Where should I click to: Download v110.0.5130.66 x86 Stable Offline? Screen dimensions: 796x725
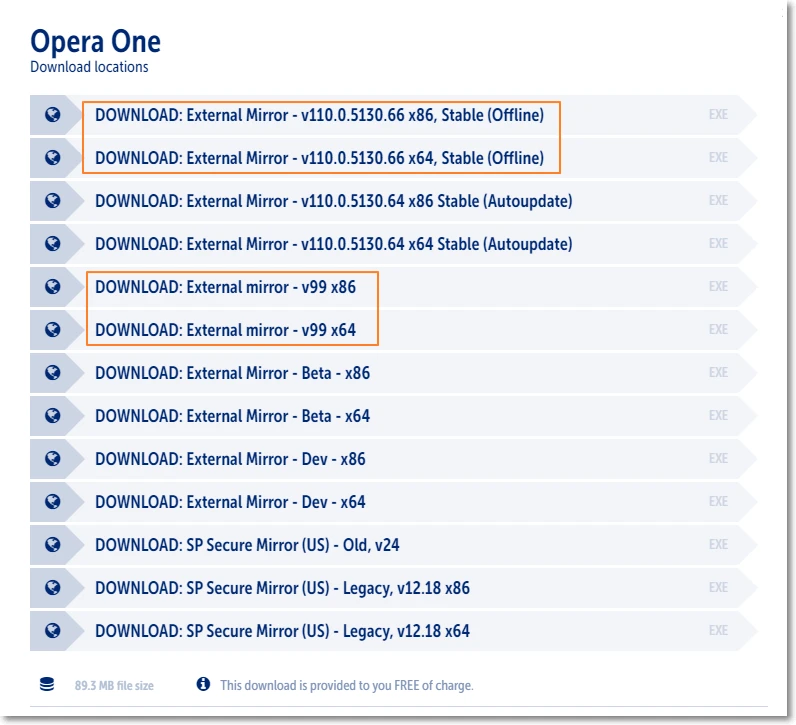click(319, 115)
